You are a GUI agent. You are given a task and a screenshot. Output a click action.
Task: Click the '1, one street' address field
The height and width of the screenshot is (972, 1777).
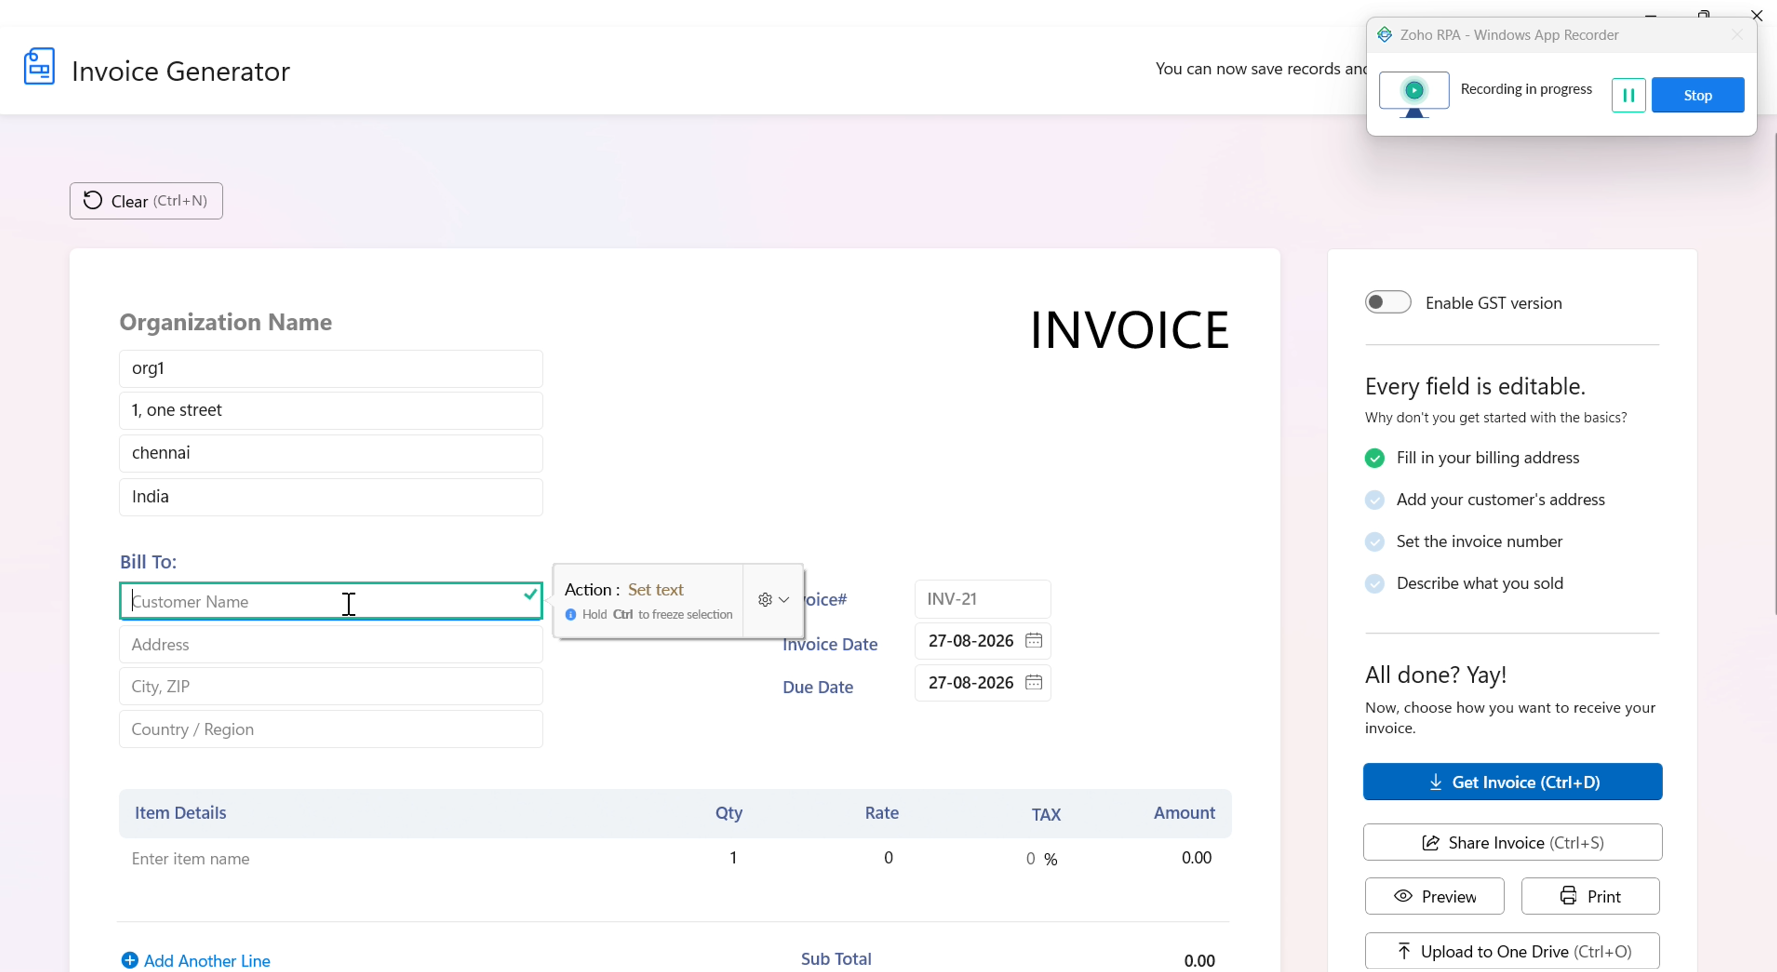pos(331,411)
